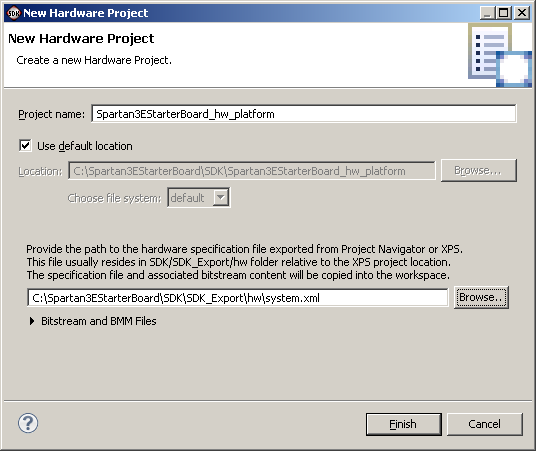Click the SDK logo icon in title bar
536x451 pixels.
tap(14, 13)
